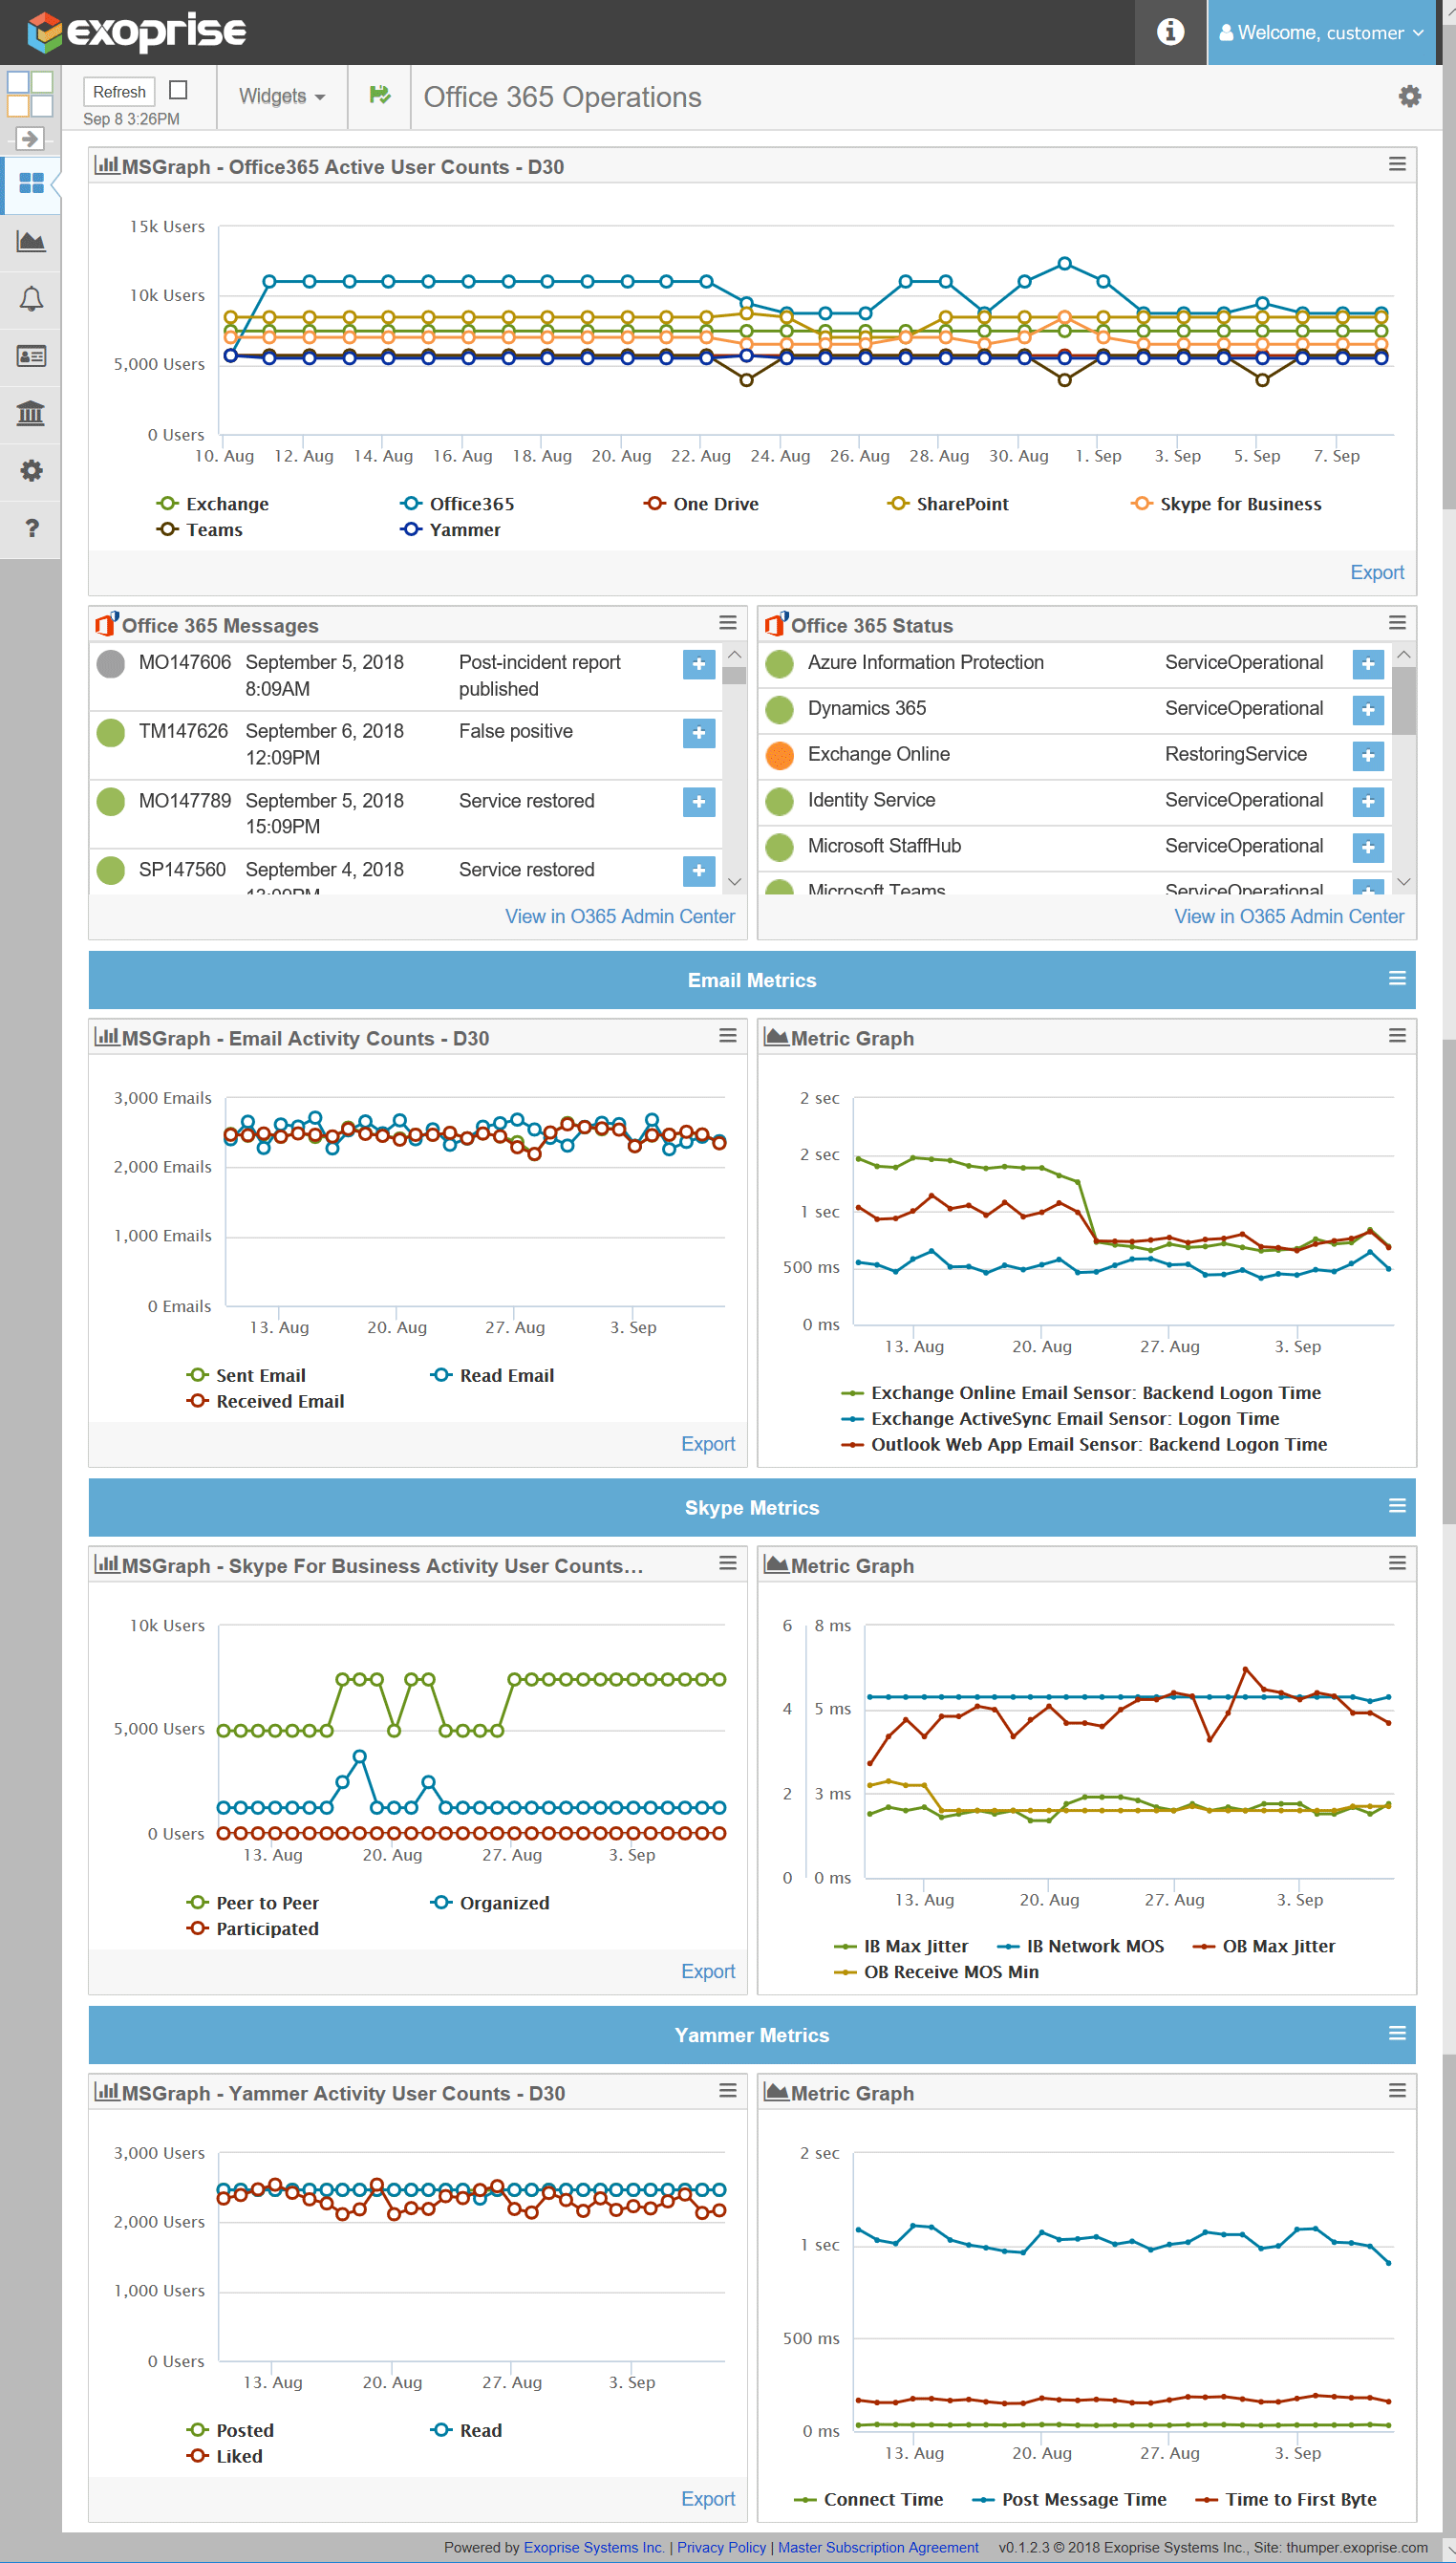The width and height of the screenshot is (1456, 2563).
Task: Open the ID card sidebar icon
Action: click(x=31, y=356)
